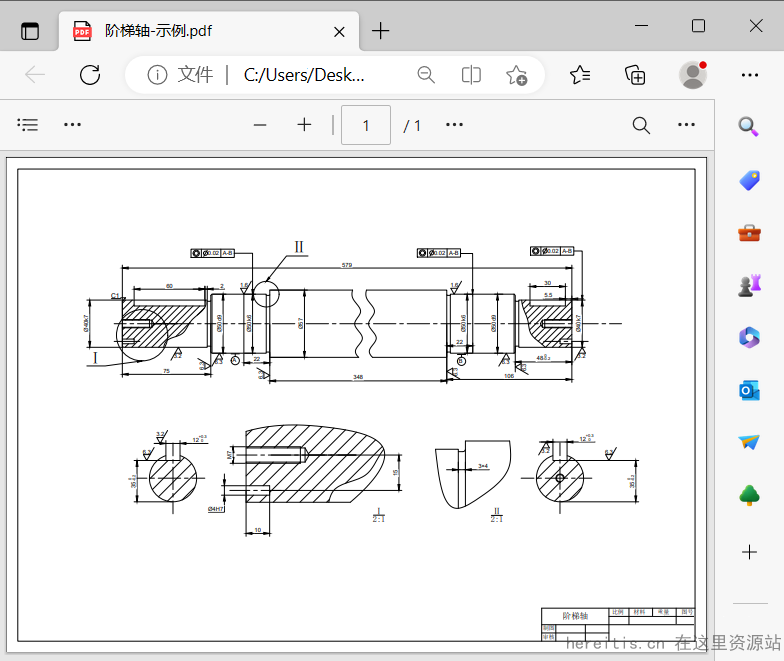Open the Favorites list
The height and width of the screenshot is (661, 784).
pyautogui.click(x=580, y=75)
